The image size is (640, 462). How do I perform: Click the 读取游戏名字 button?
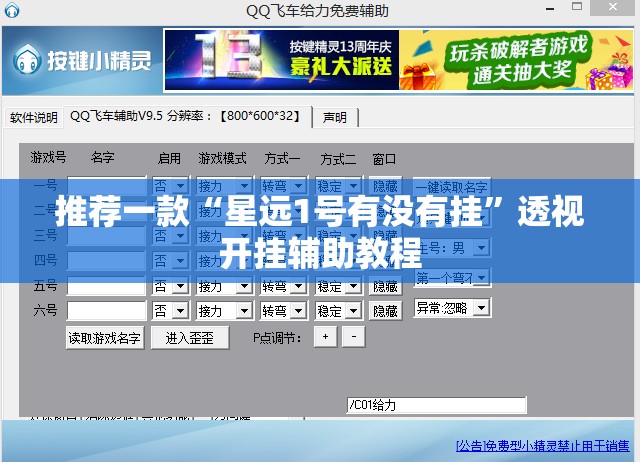coord(105,338)
